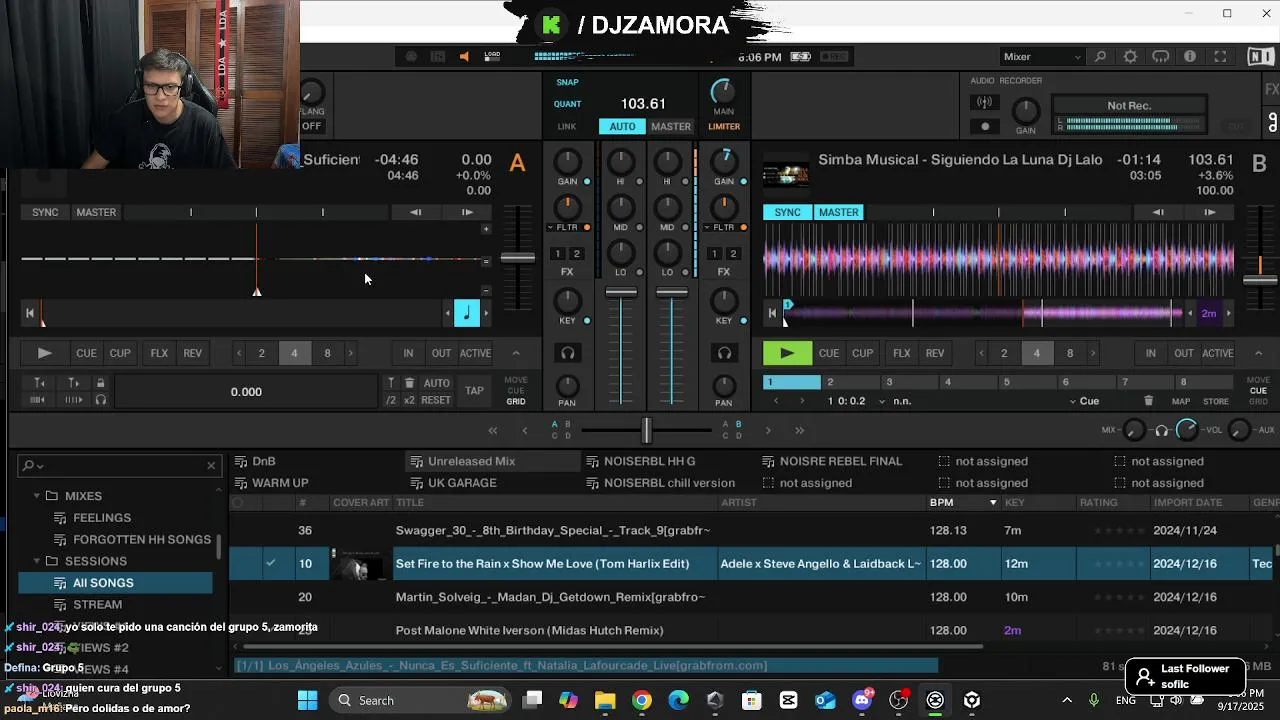Enable AUTO master clock mode
This screenshot has height=720, width=1280.
pyautogui.click(x=622, y=127)
